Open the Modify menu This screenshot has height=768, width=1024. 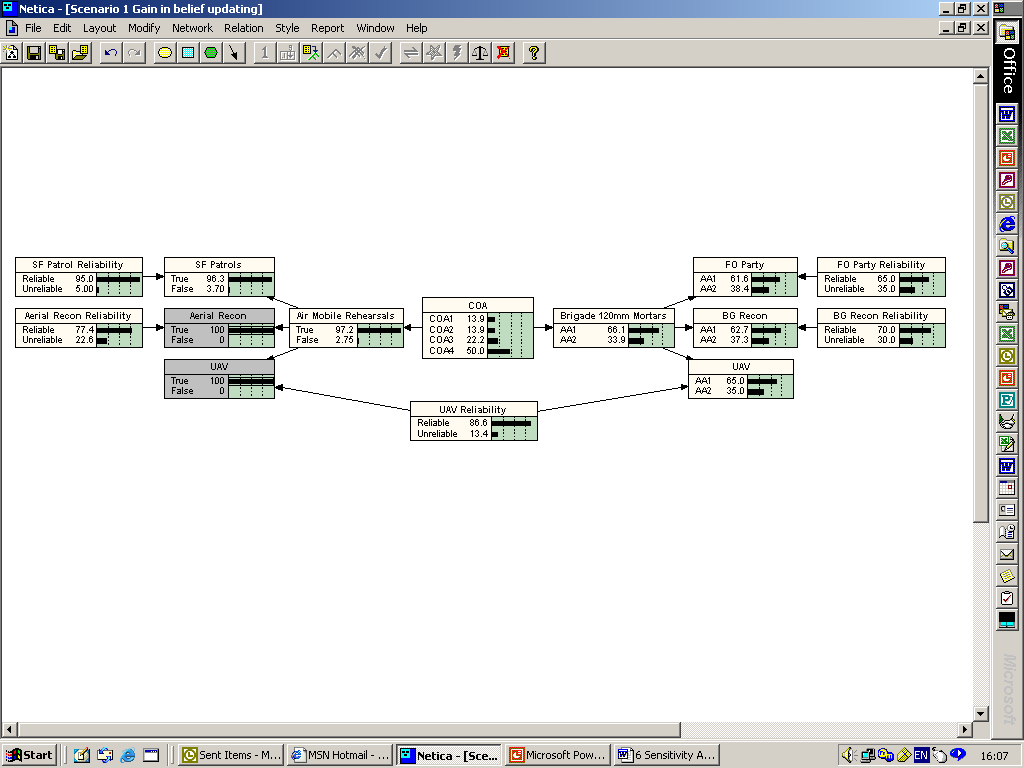[x=144, y=28]
